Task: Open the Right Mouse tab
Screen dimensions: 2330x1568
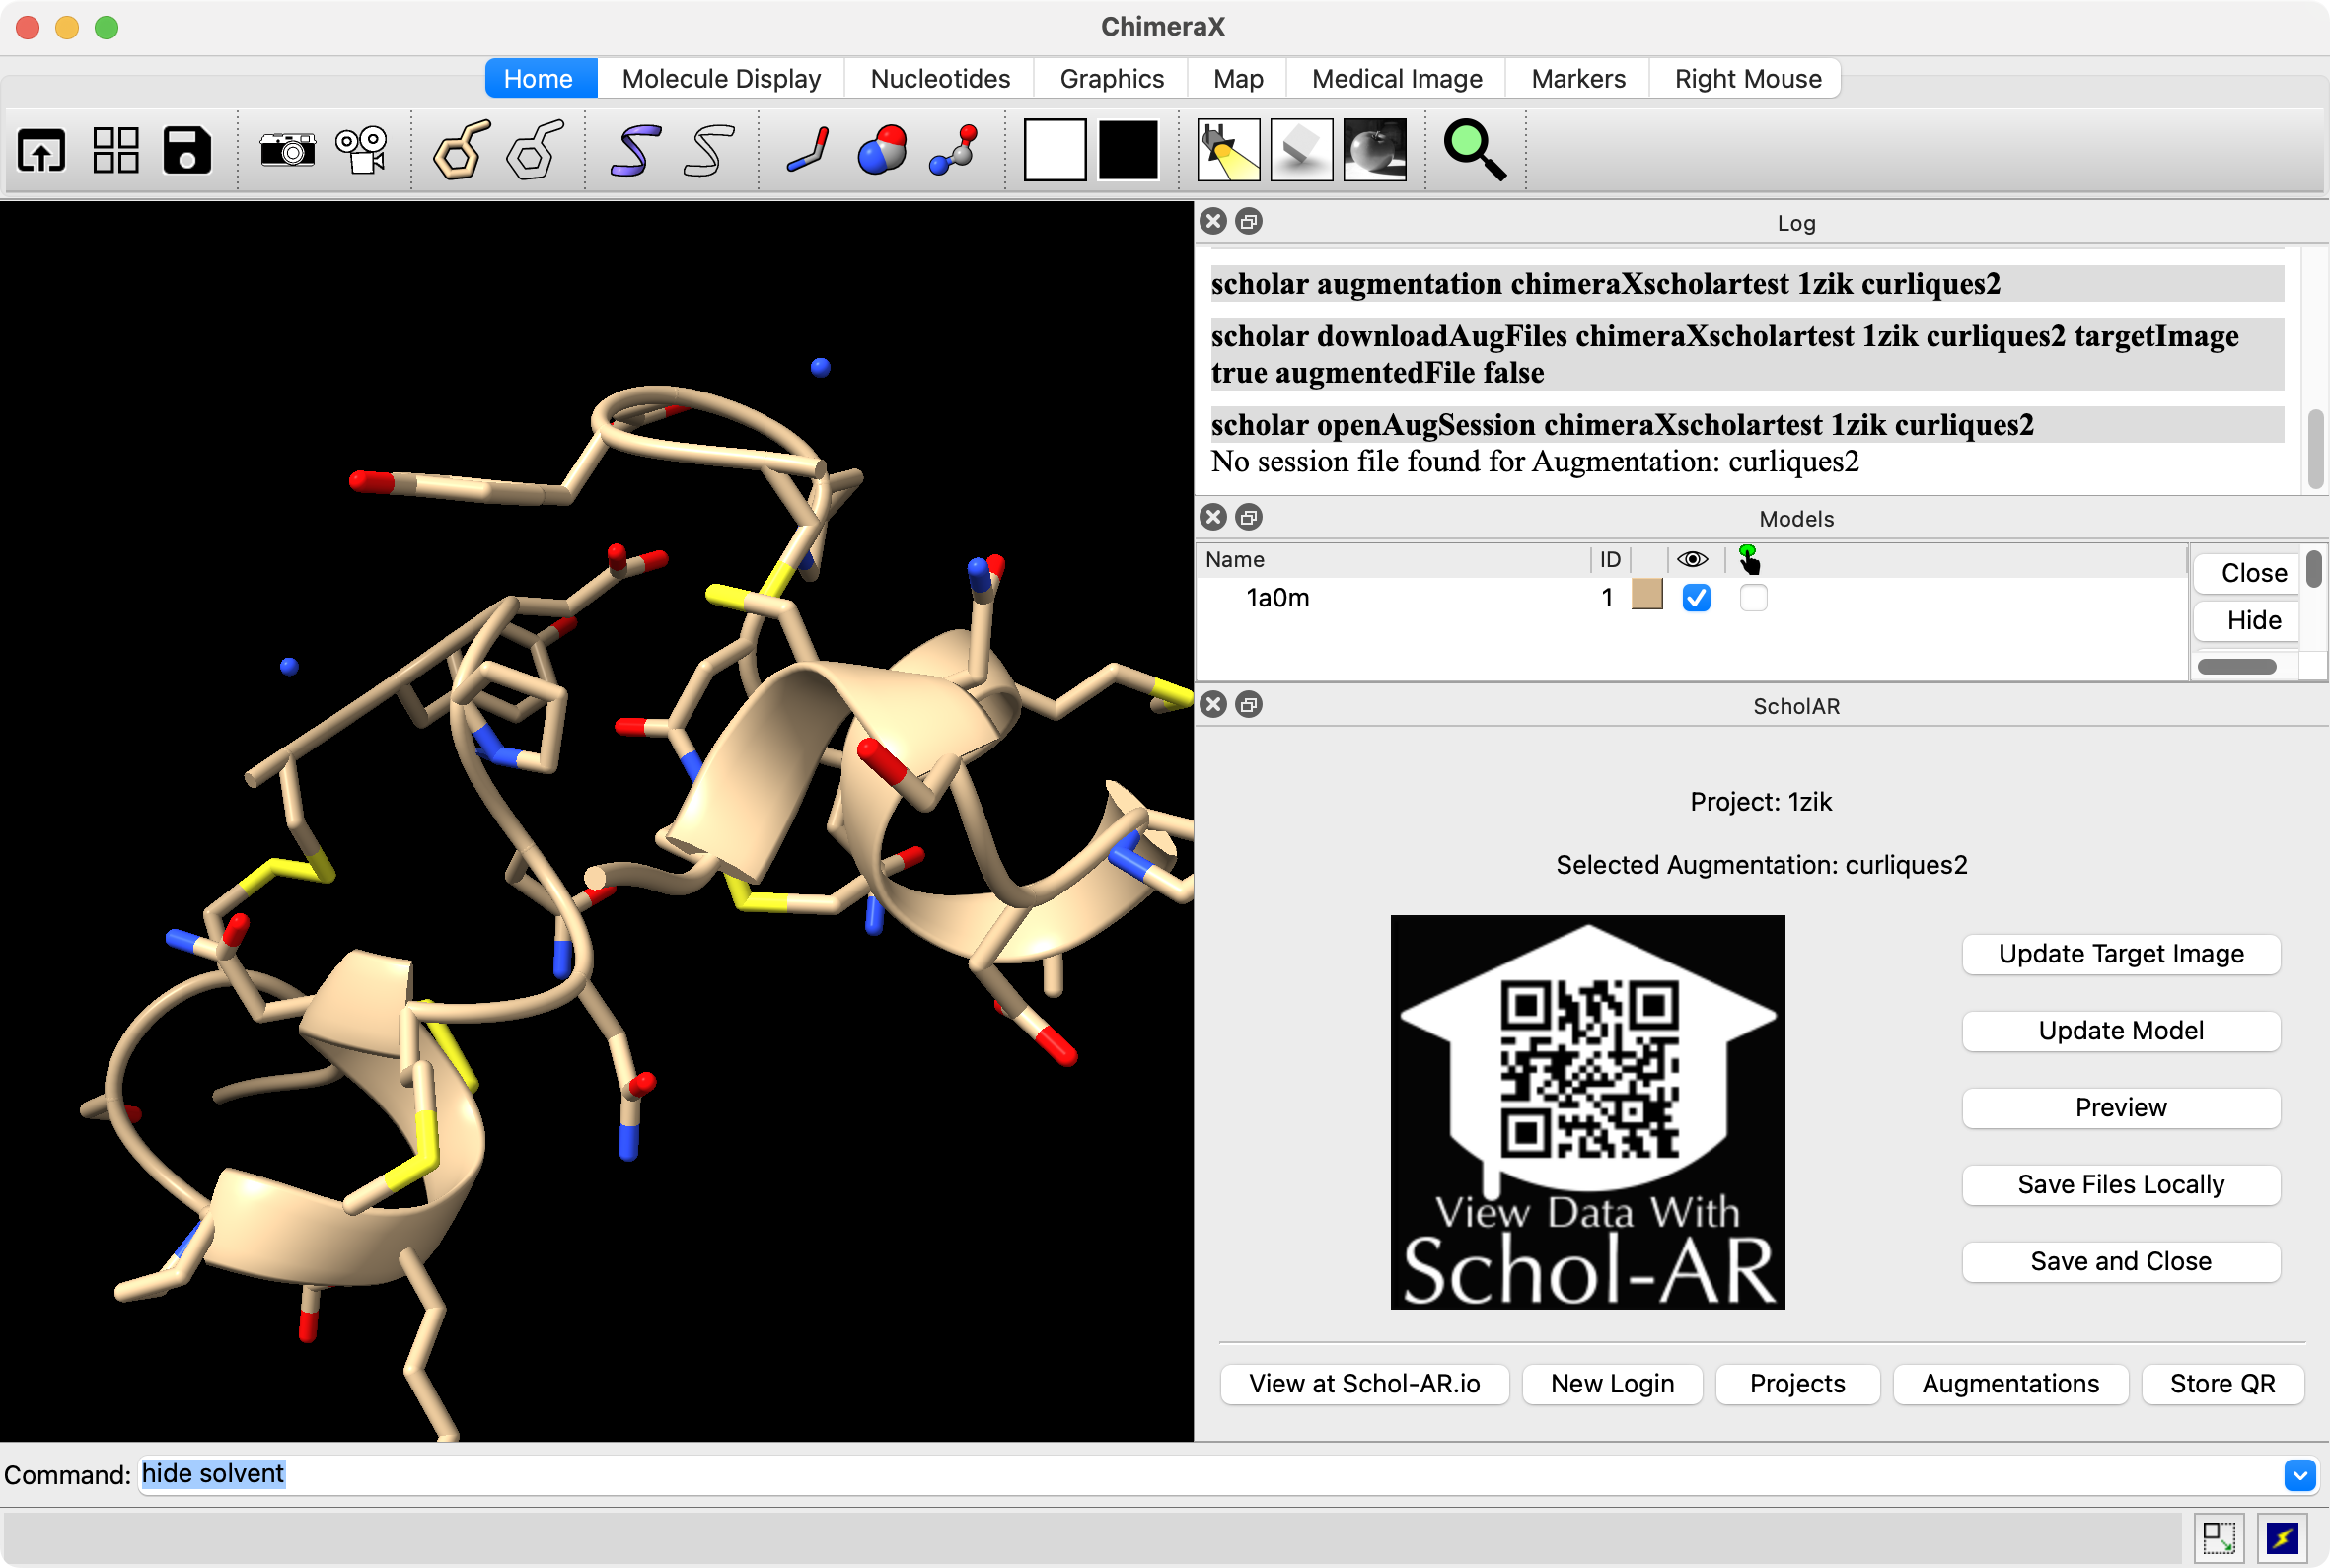Action: [x=1747, y=79]
